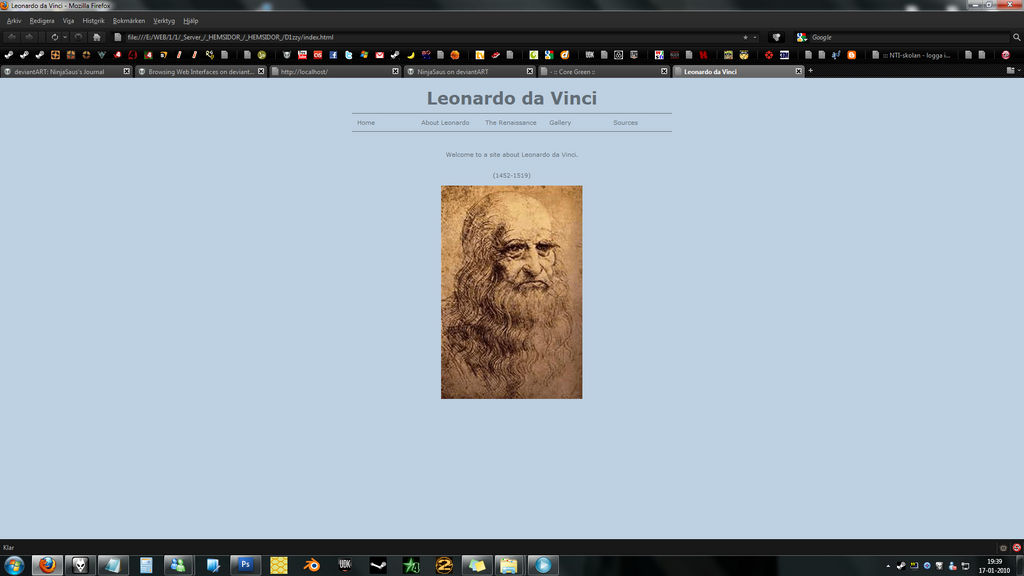Open the red Netflix-style N bookmark

tap(703, 55)
